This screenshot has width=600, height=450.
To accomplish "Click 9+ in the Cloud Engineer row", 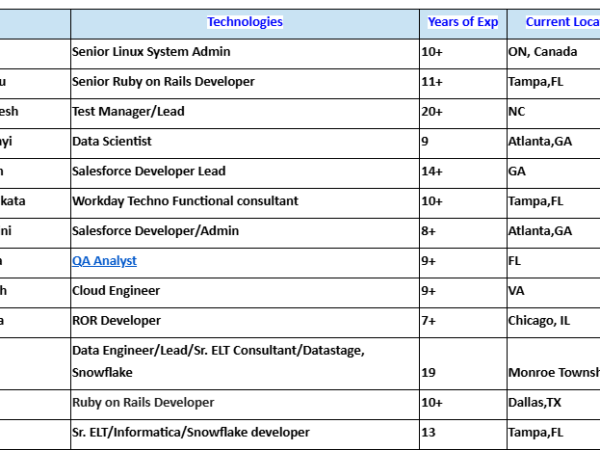I will click(x=463, y=293).
